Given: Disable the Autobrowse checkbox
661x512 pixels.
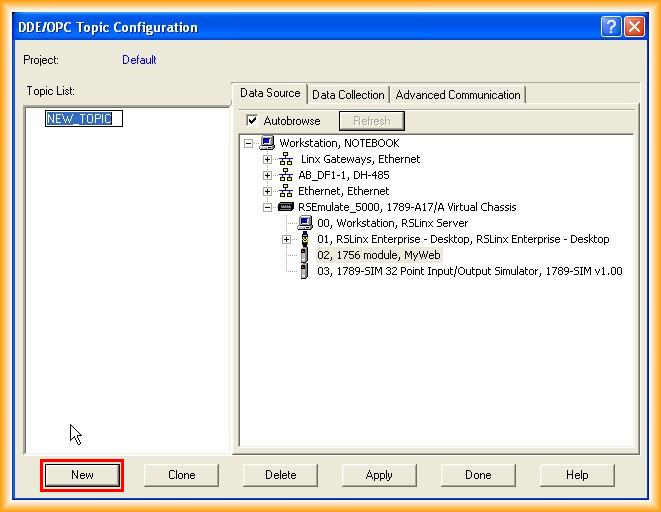Looking at the screenshot, I should pyautogui.click(x=252, y=121).
